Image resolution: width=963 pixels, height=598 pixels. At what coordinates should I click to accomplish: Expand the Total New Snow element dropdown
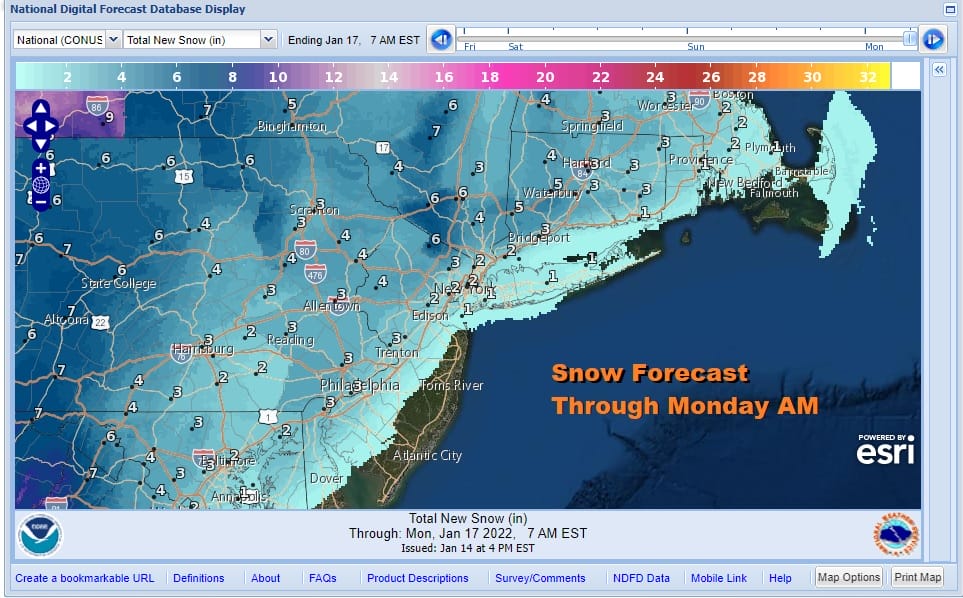(x=200, y=39)
